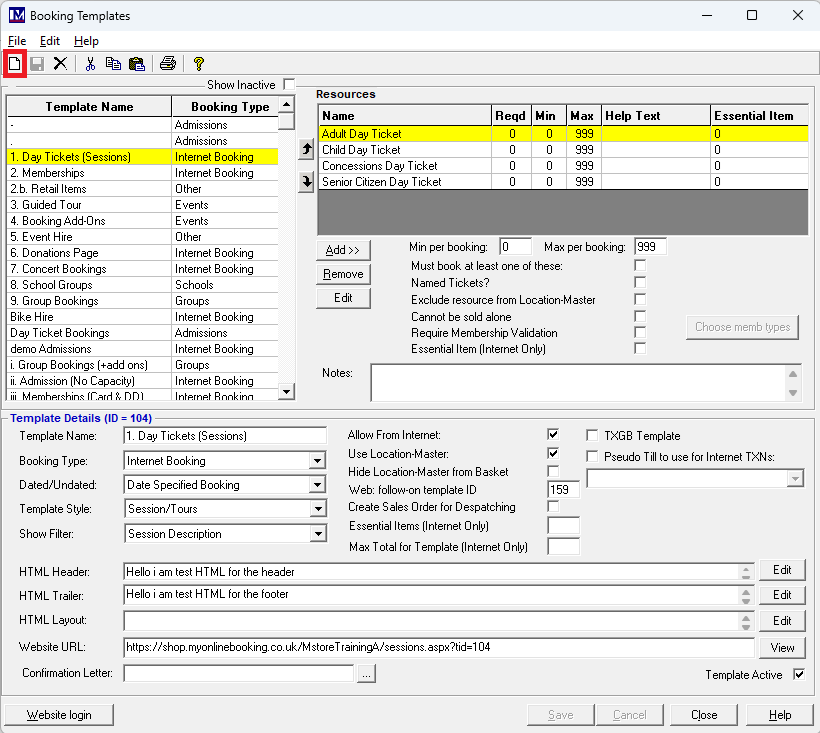
Task: Open the Show Filter dropdown
Action: coord(317,534)
